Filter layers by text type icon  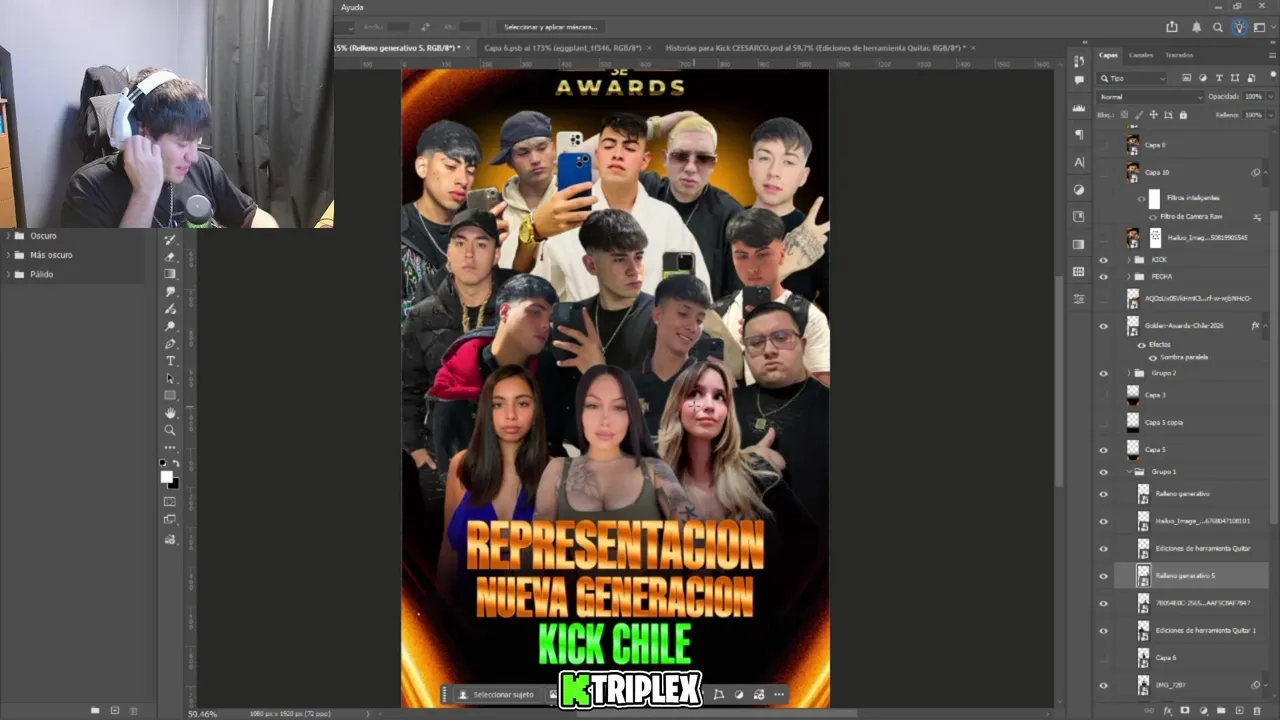[x=1218, y=78]
